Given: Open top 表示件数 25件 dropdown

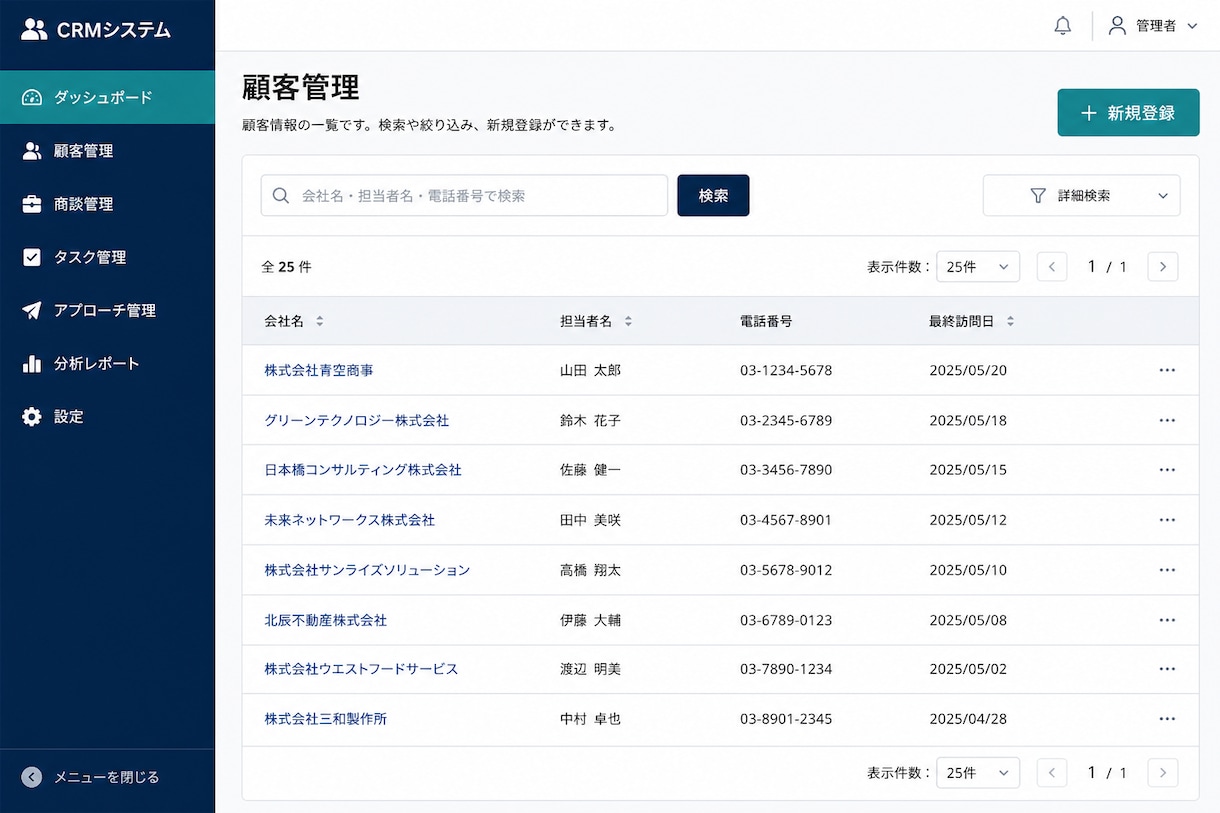Looking at the screenshot, I should pyautogui.click(x=978, y=266).
